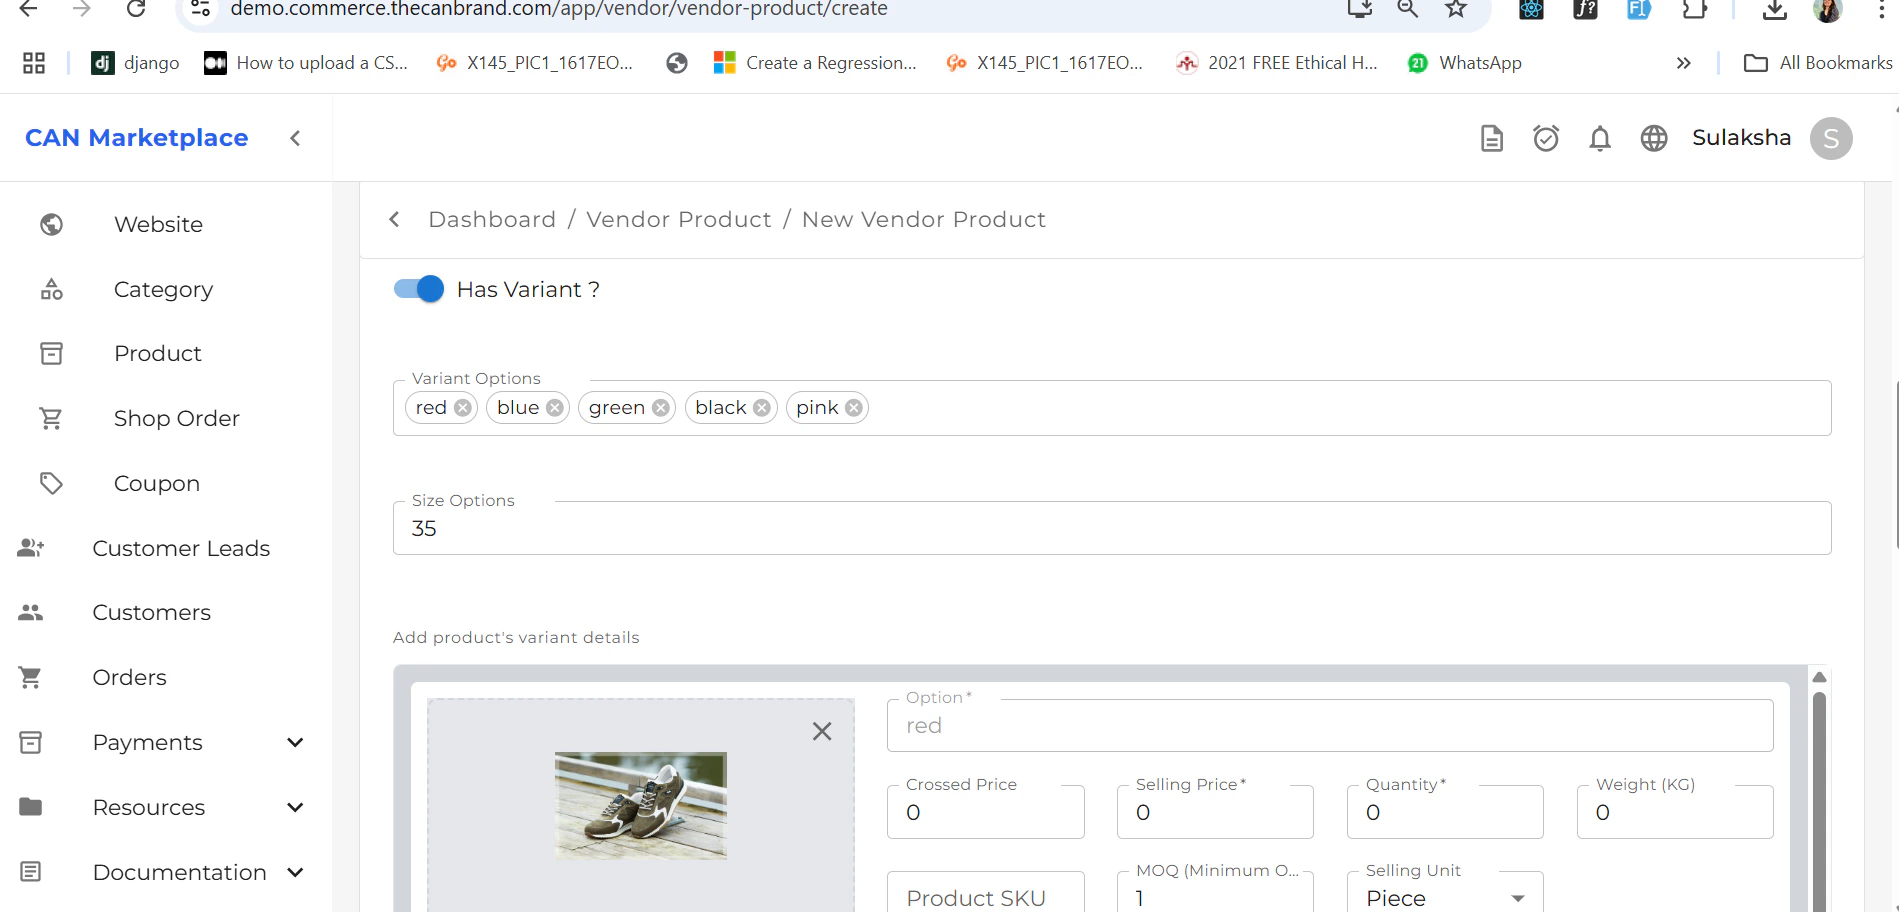Click the Customers people icon

(31, 612)
